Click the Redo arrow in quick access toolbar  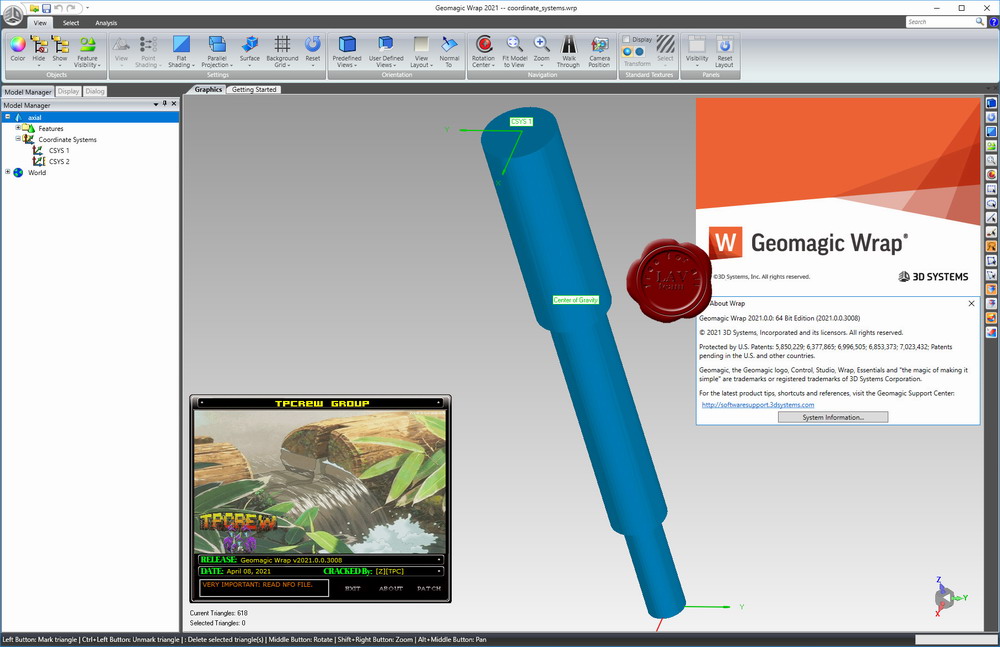click(71, 8)
